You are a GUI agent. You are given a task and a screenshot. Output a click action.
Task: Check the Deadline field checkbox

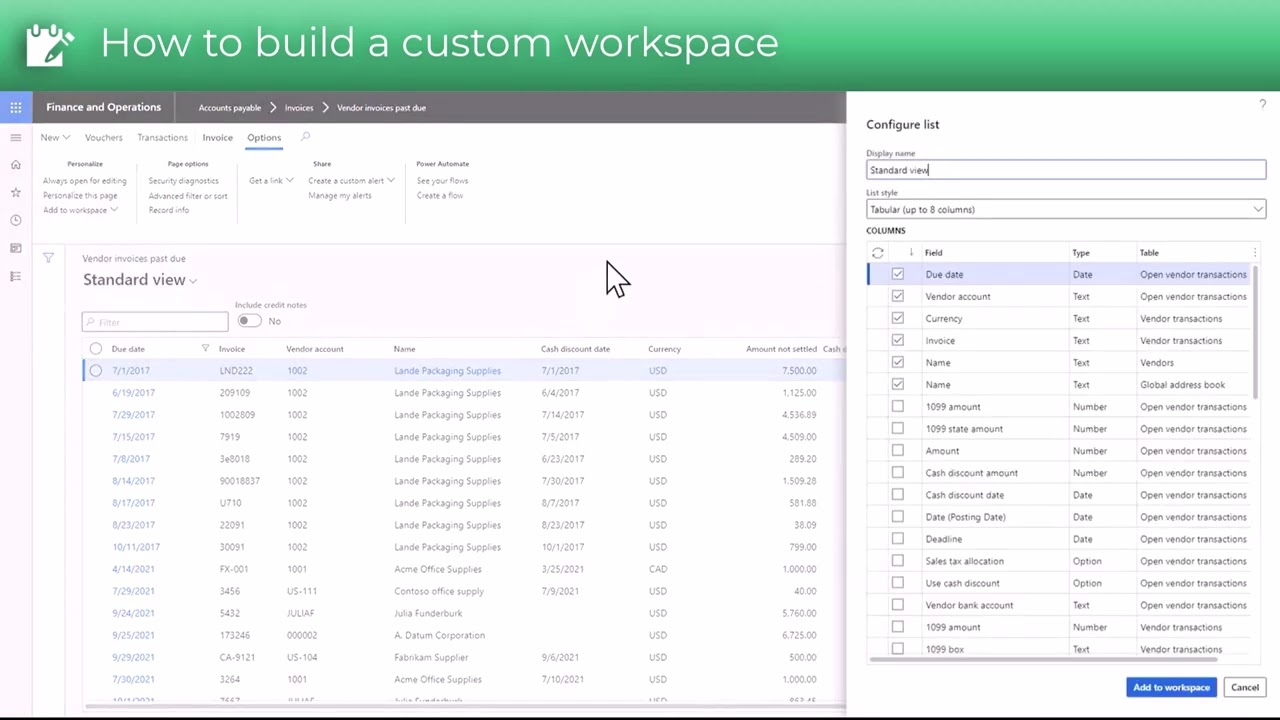898,539
